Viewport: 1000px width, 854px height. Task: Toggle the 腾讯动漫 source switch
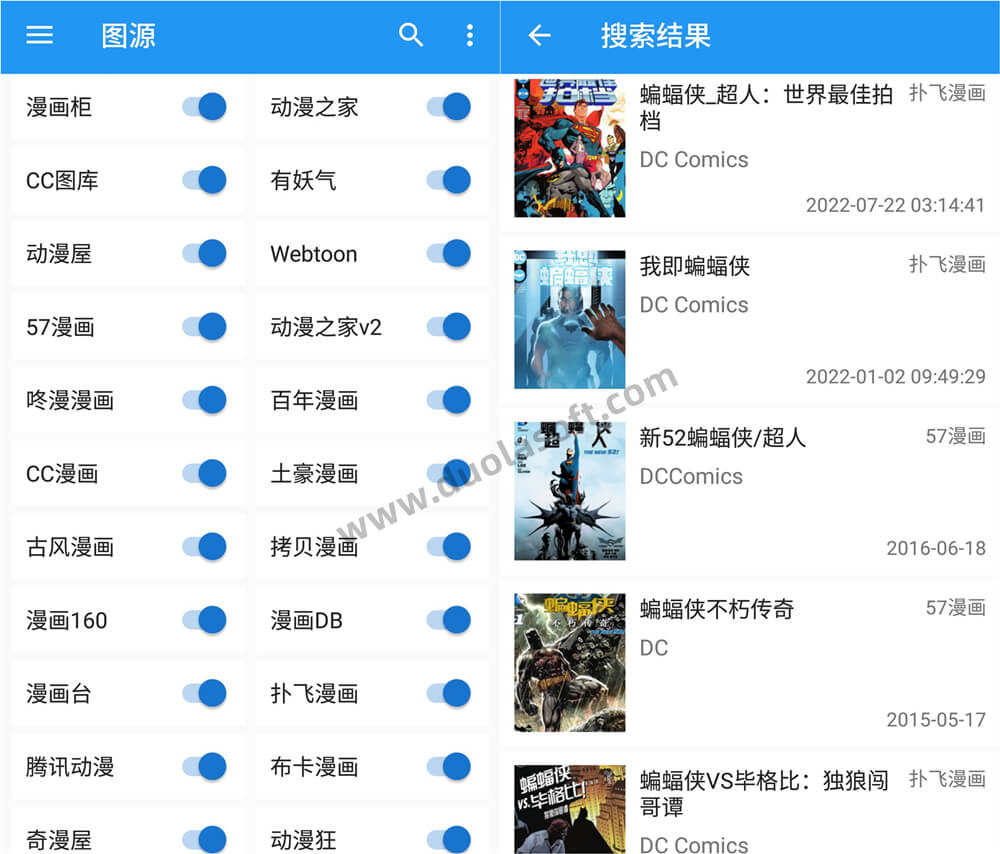click(x=204, y=767)
